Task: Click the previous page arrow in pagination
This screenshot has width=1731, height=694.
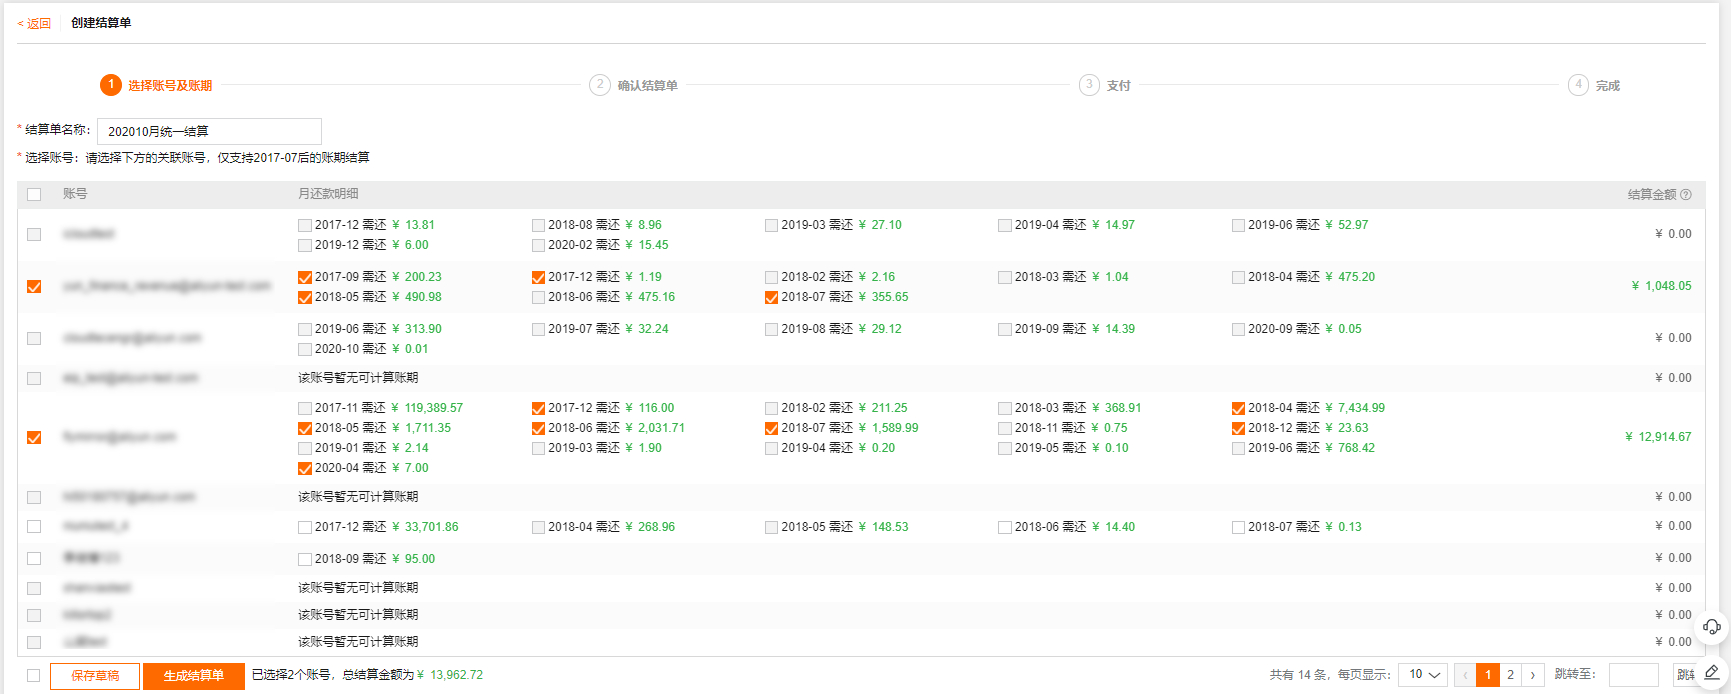Action: click(x=1465, y=675)
